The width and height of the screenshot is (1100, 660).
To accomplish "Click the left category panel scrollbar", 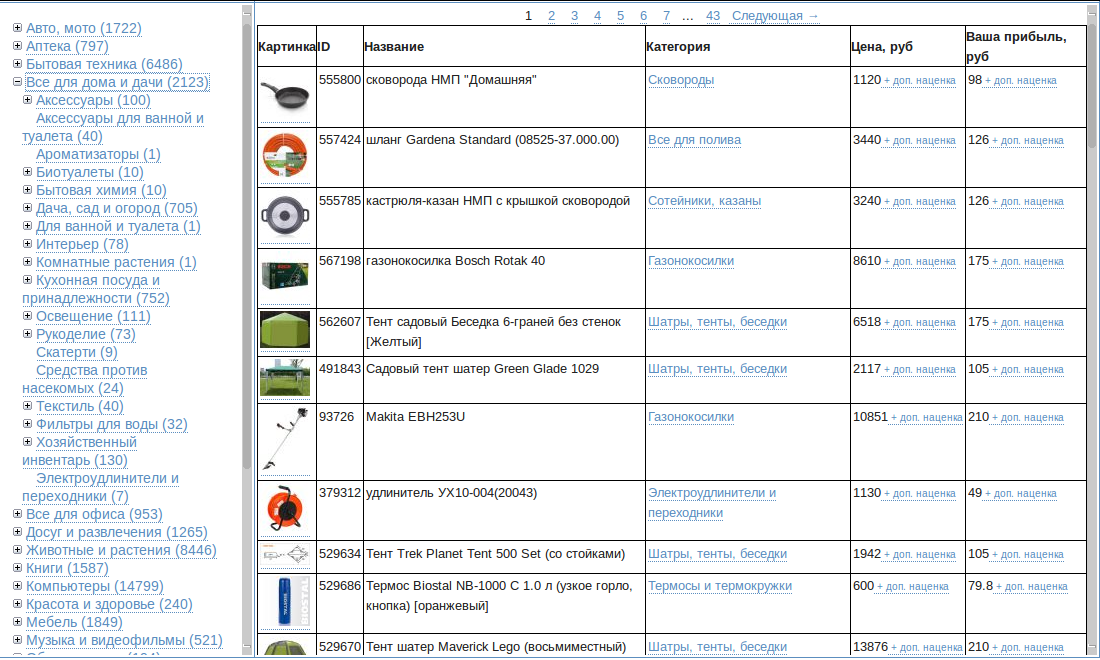I will pyautogui.click(x=247, y=245).
